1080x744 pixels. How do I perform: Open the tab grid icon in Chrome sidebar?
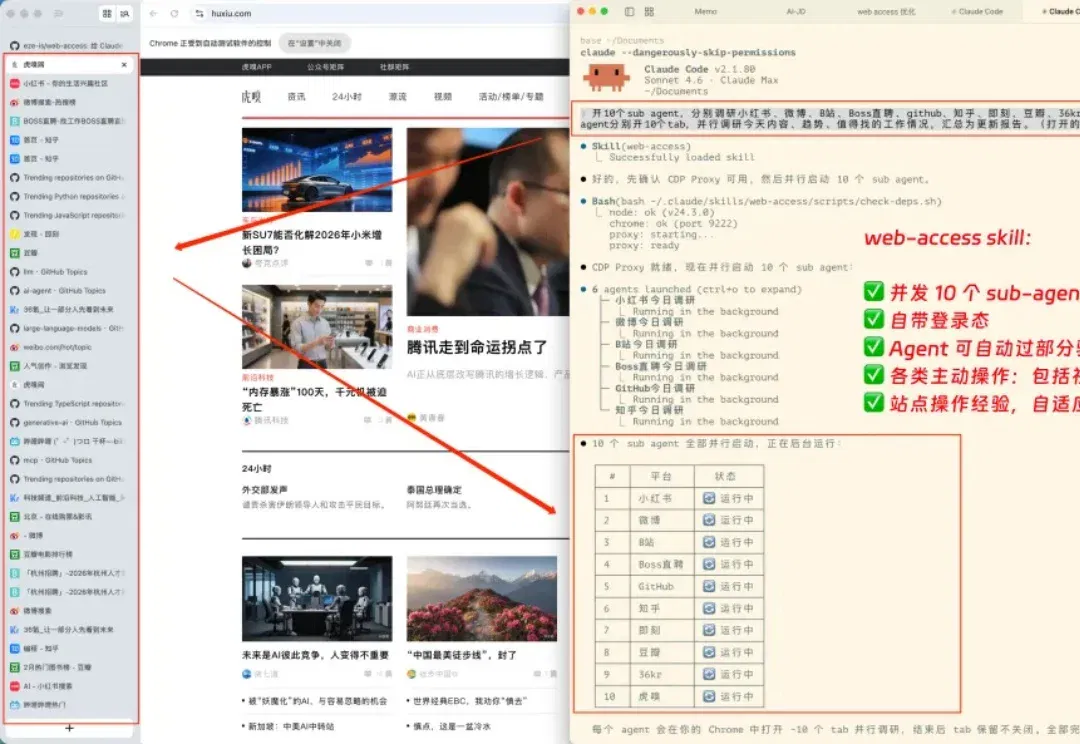point(107,13)
